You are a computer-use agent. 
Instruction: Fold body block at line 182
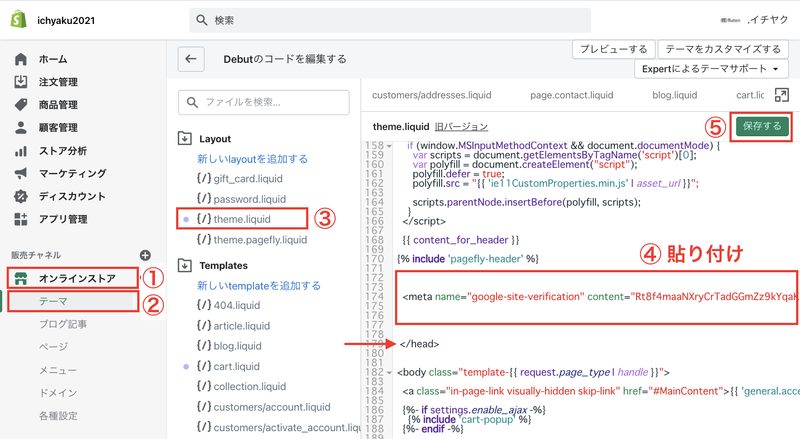pyautogui.click(x=389, y=373)
